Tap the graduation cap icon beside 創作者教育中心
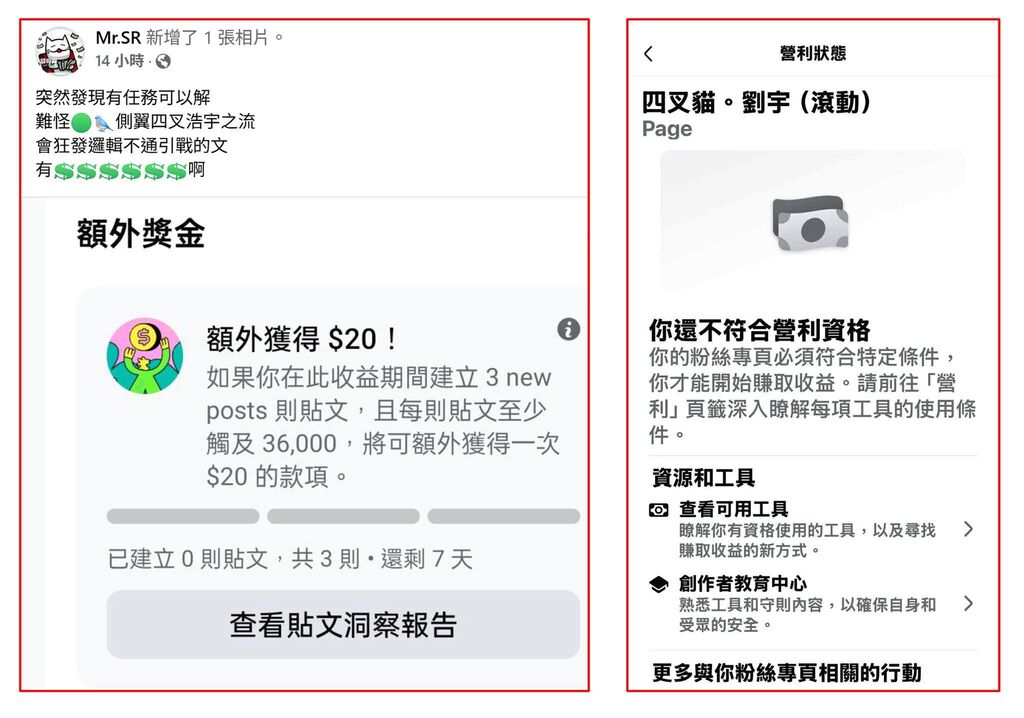 658,583
